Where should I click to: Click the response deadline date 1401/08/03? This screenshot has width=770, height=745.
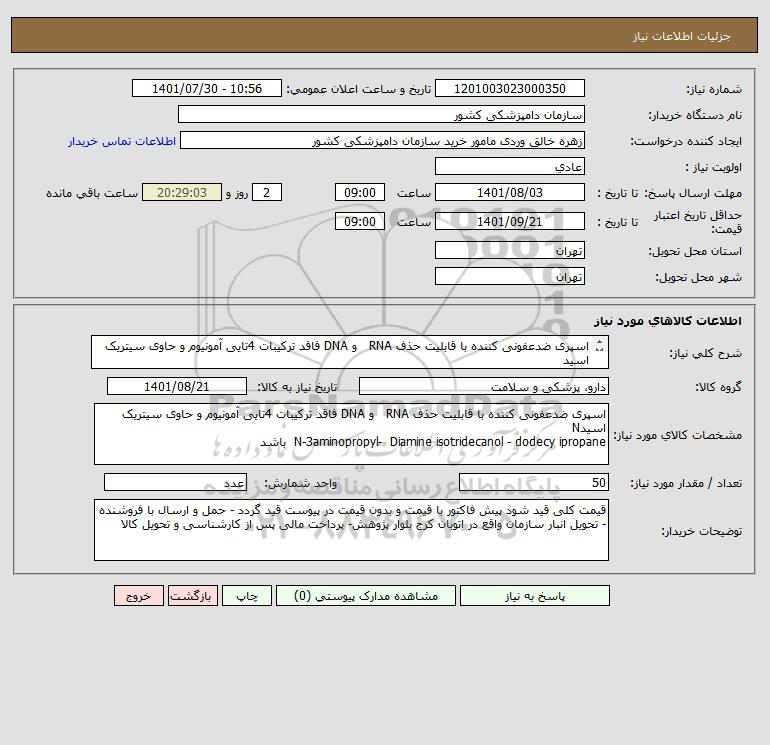[x=510, y=193]
